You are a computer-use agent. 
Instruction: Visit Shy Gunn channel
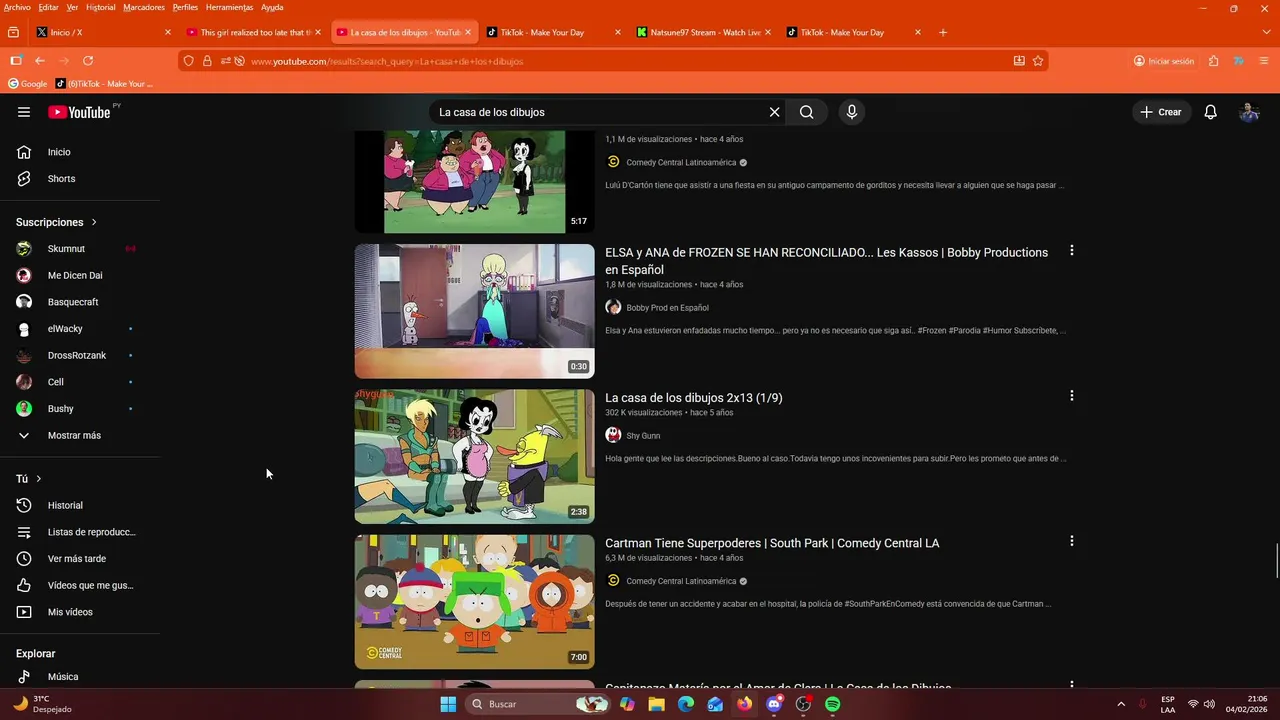(643, 436)
